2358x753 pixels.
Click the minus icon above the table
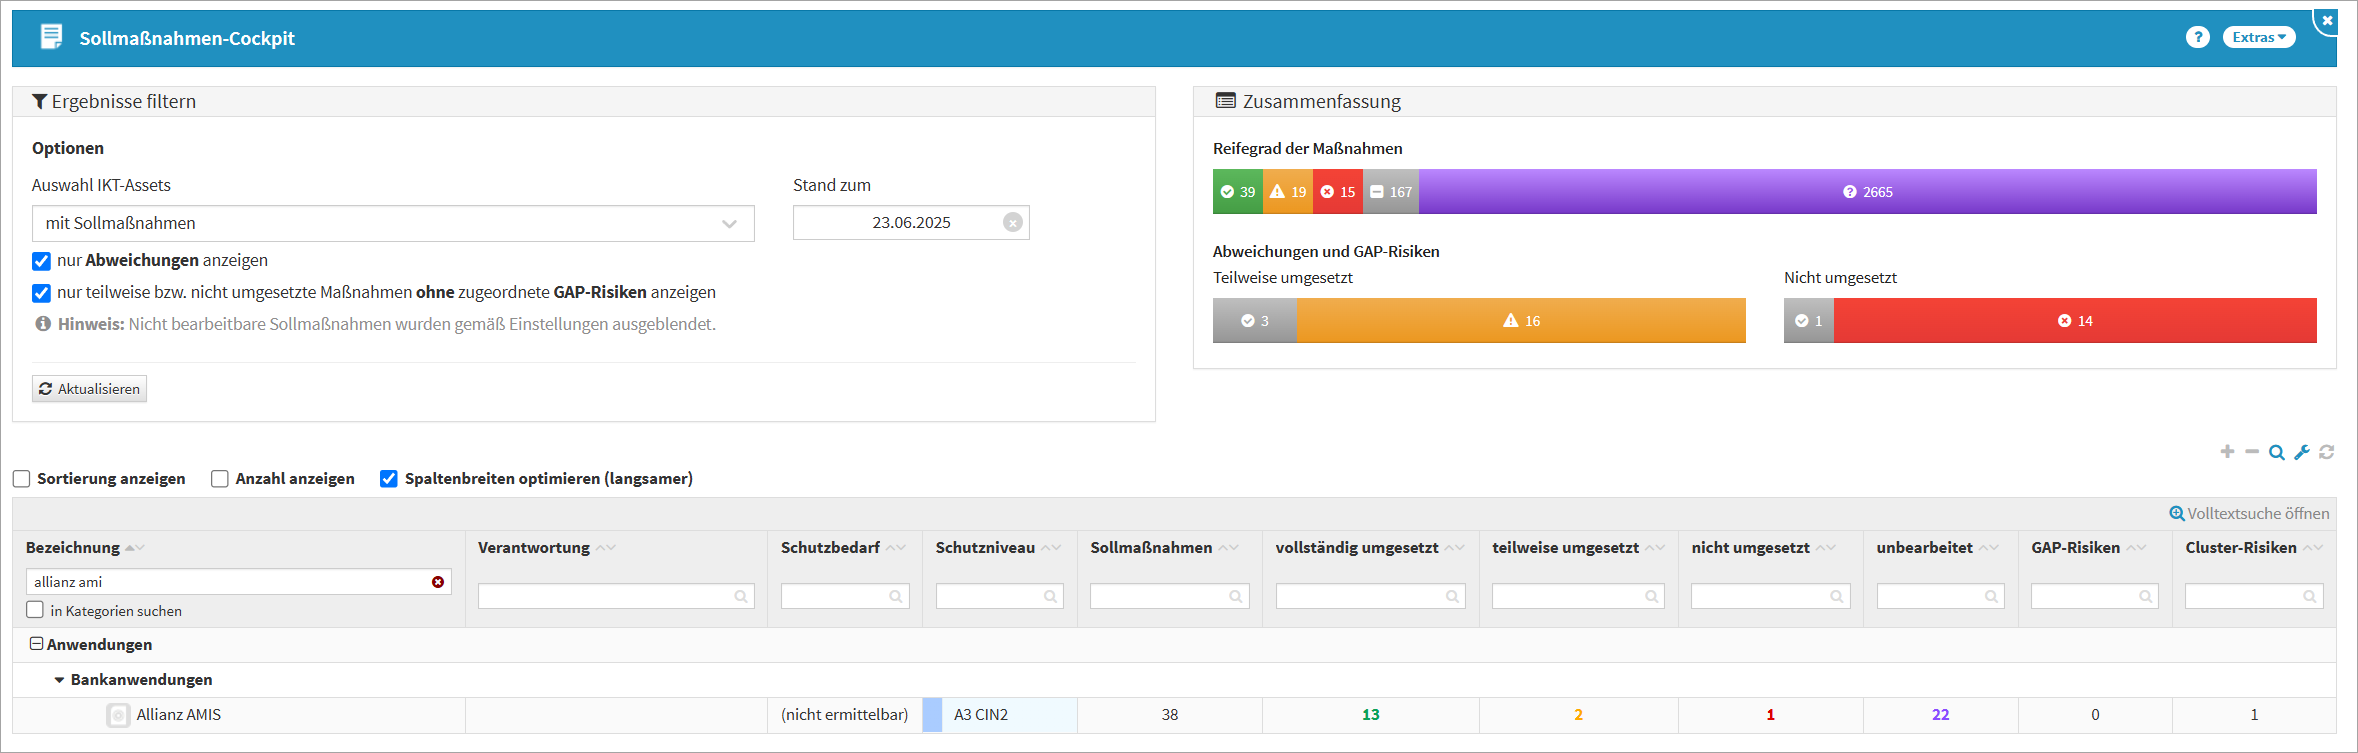click(x=2252, y=452)
